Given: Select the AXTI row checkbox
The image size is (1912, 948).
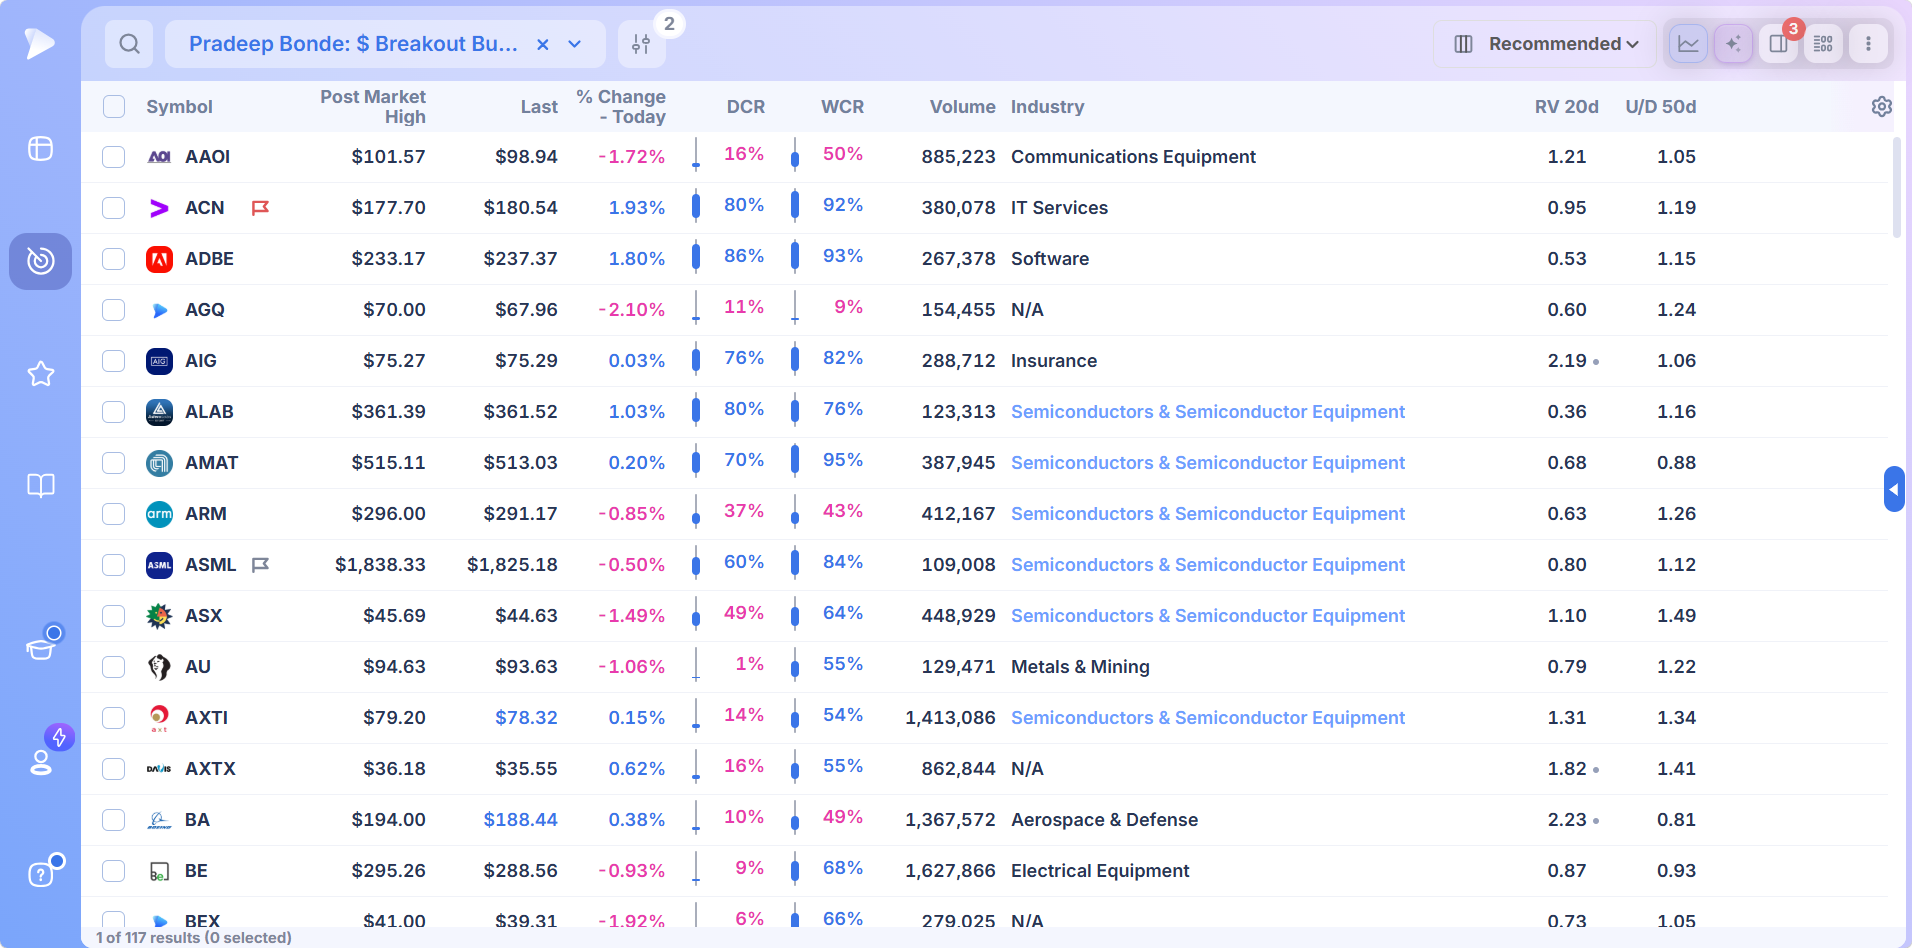Looking at the screenshot, I should point(114,718).
